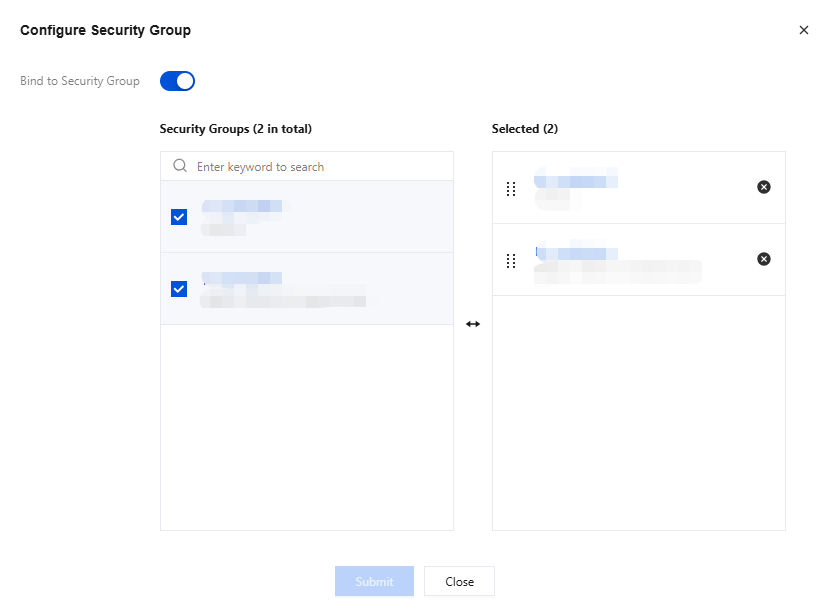Toggle the Bind to Security Group switch
This screenshot has height=616, width=831.
pos(177,81)
